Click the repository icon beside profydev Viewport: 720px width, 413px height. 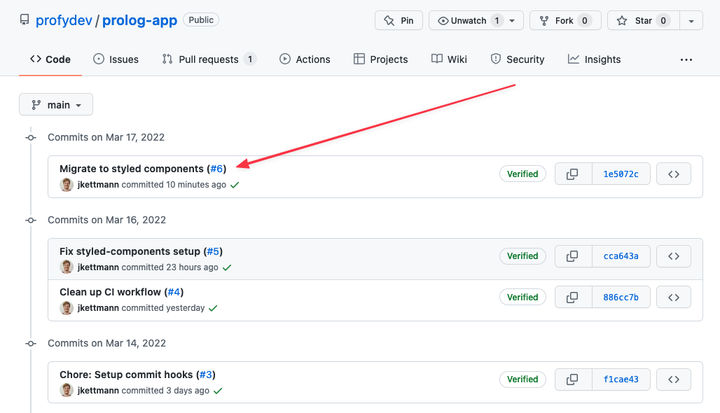tap(24, 20)
